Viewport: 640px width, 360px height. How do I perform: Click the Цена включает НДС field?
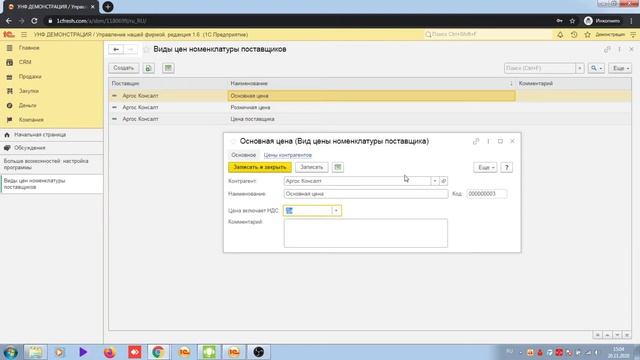click(x=308, y=211)
